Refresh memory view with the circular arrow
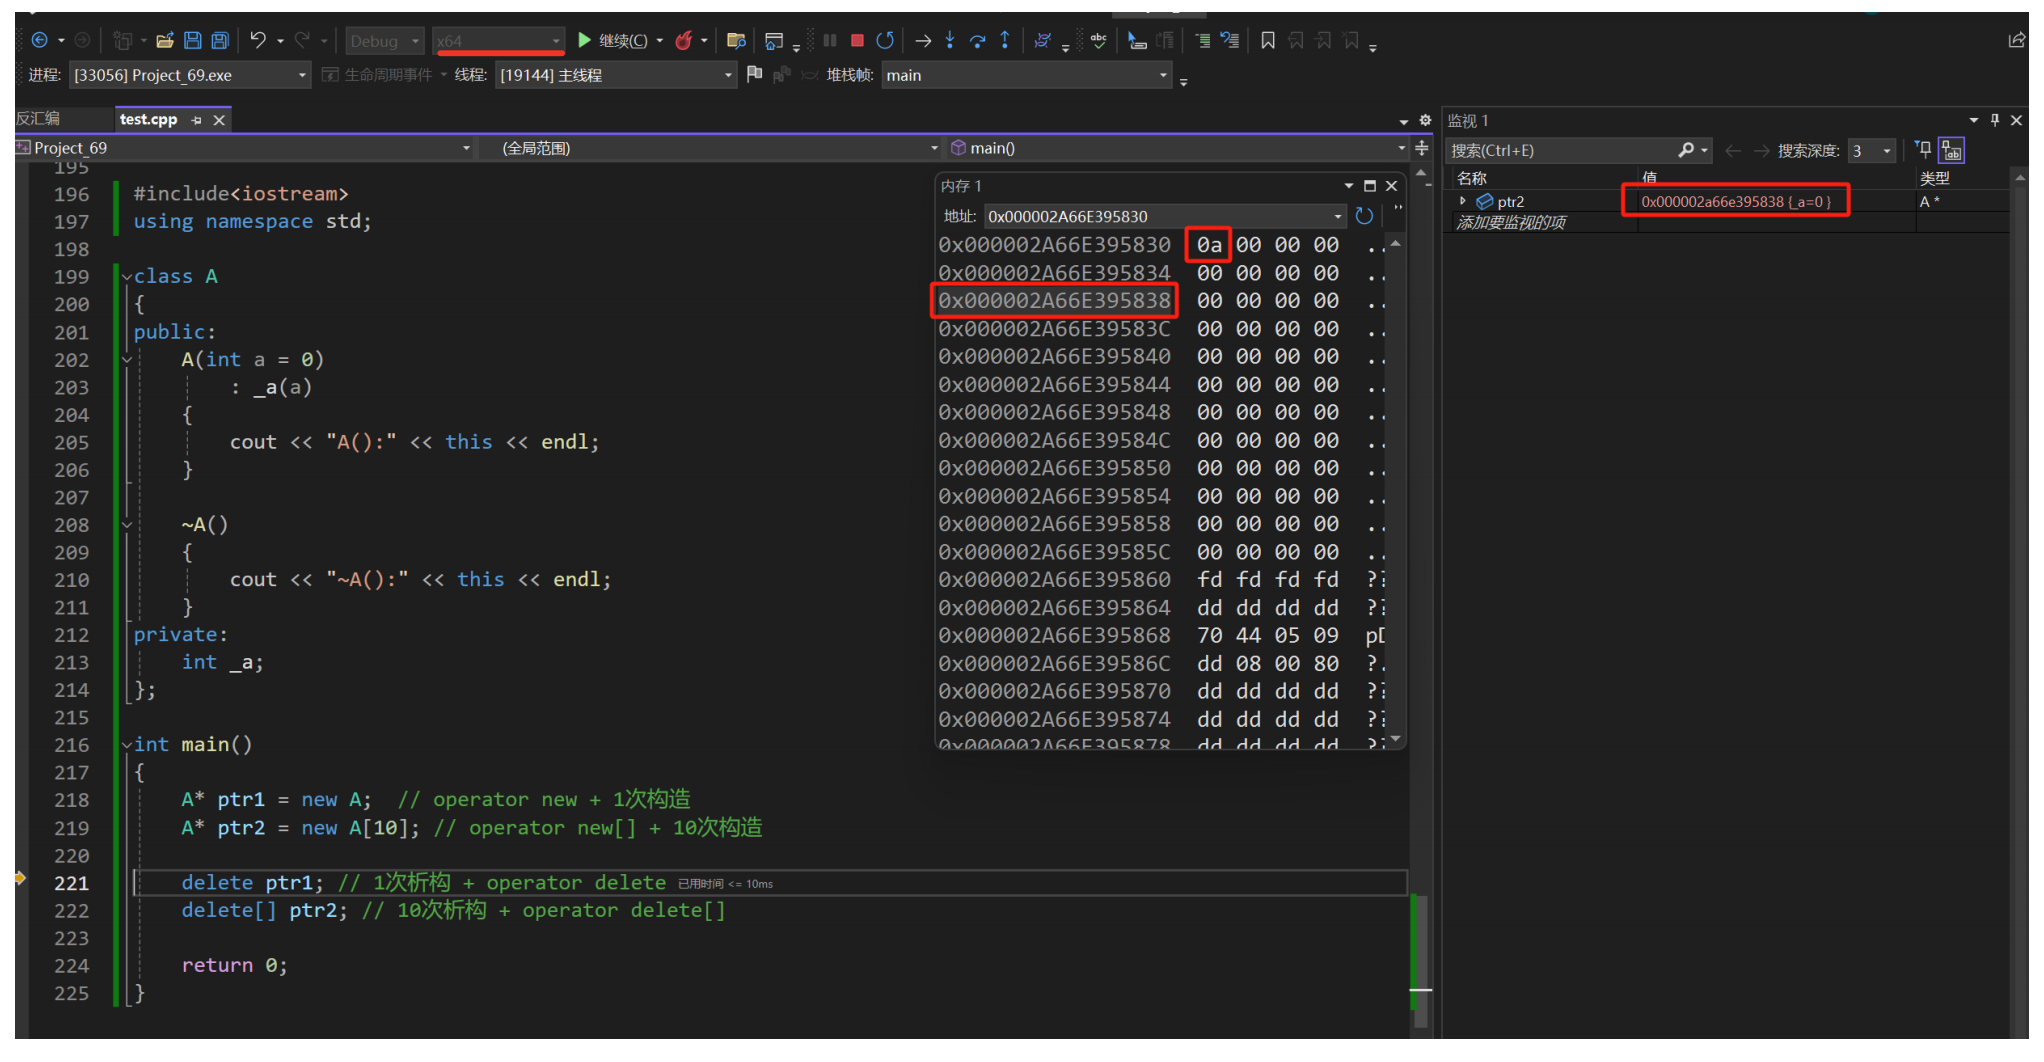2044x1062 pixels. [x=1364, y=216]
